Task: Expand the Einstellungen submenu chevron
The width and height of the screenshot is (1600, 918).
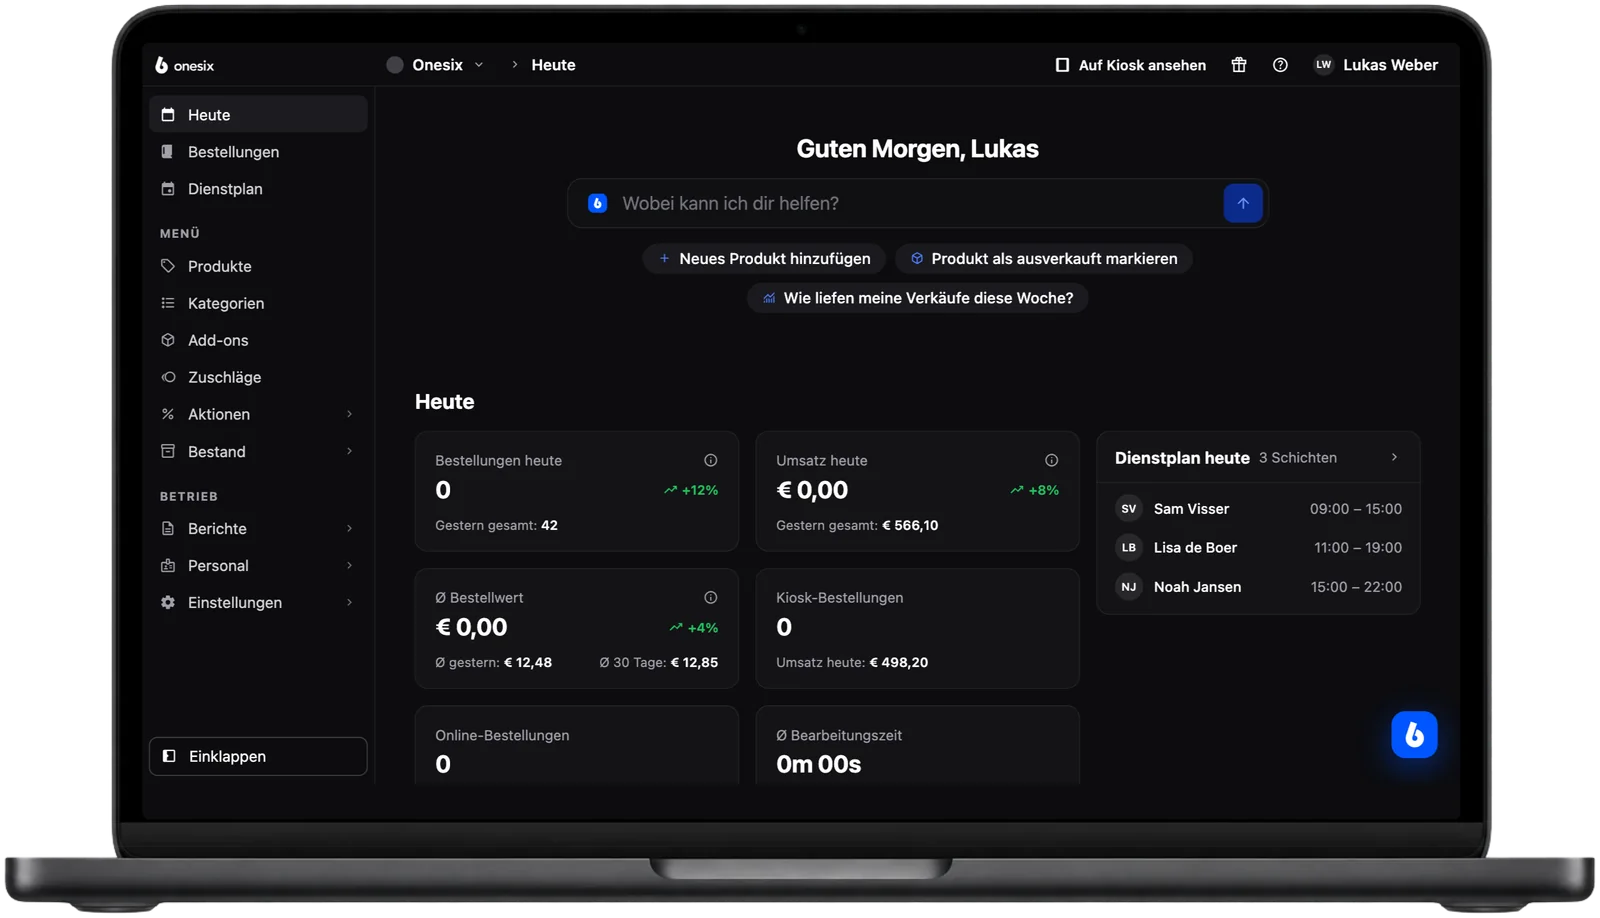Action: pyautogui.click(x=349, y=602)
